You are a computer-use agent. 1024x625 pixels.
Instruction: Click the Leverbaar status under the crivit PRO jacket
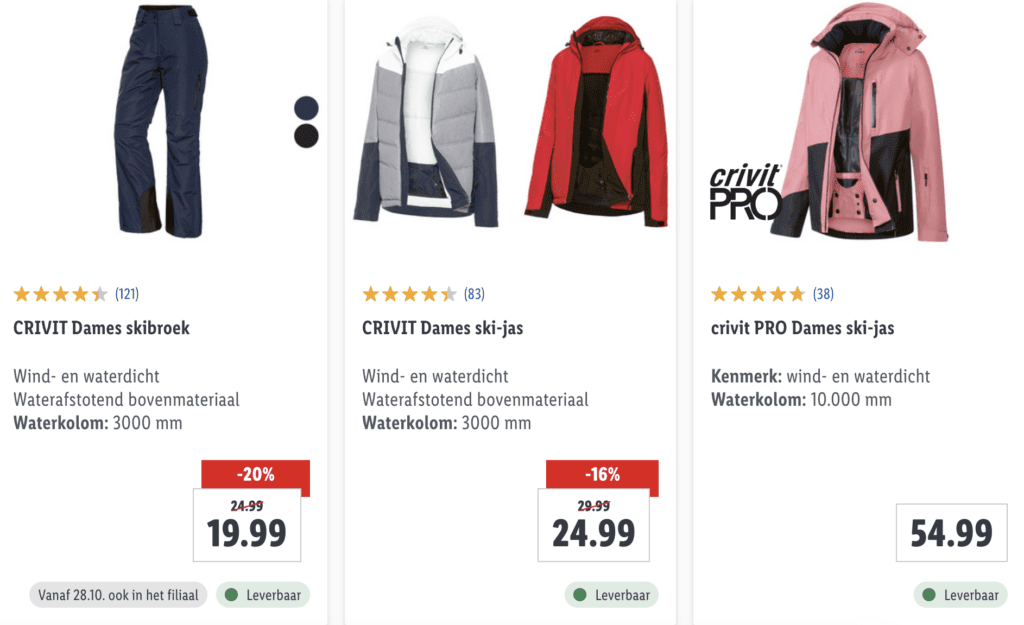click(961, 595)
